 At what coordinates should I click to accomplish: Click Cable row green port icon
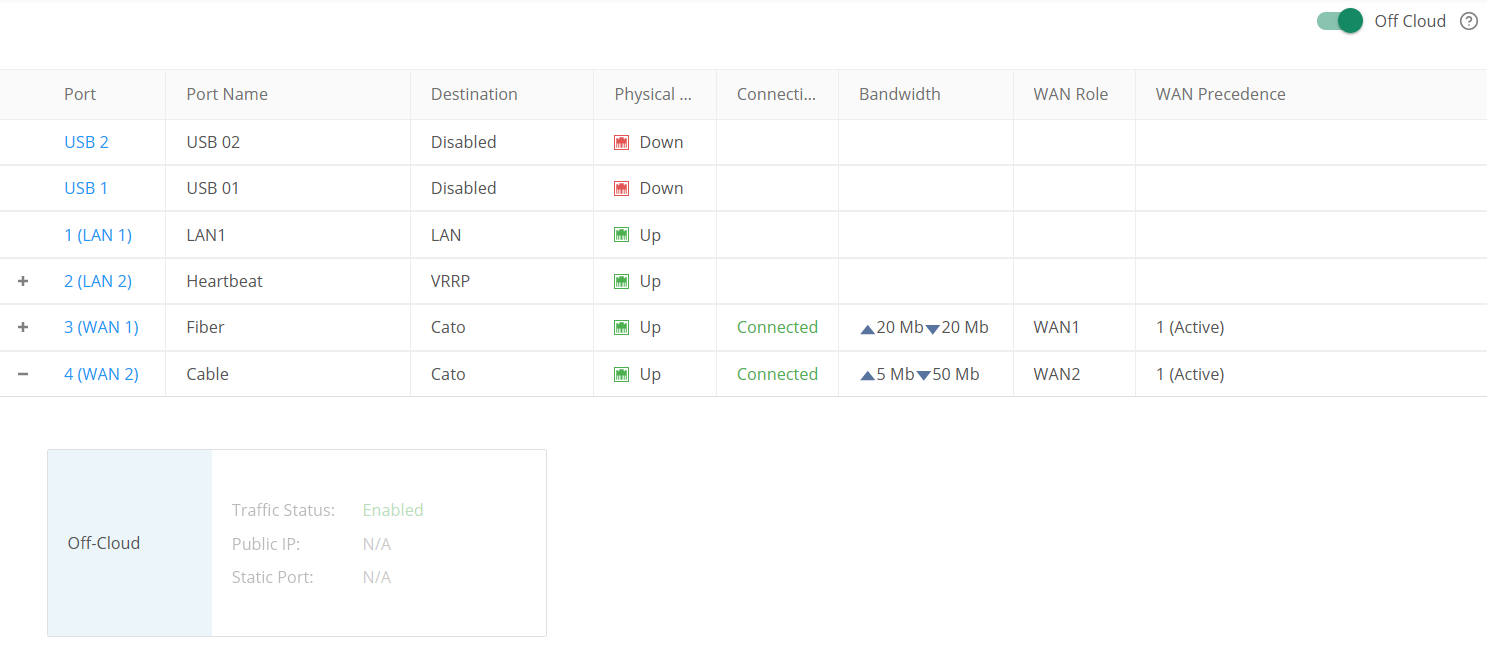(x=621, y=374)
